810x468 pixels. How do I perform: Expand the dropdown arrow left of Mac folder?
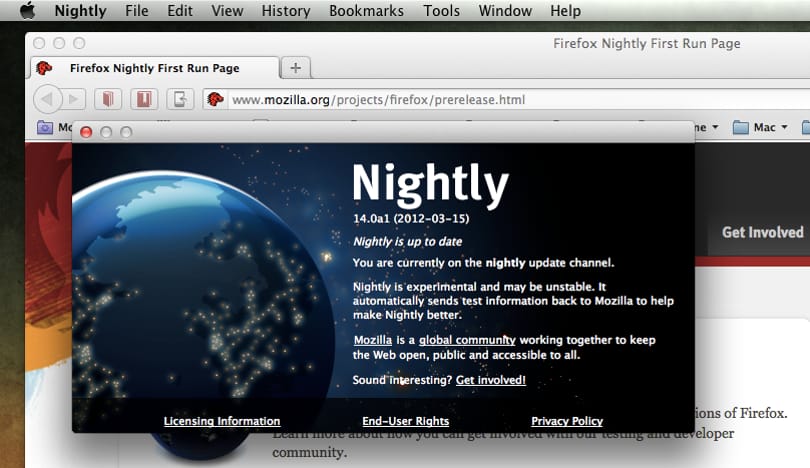715,127
